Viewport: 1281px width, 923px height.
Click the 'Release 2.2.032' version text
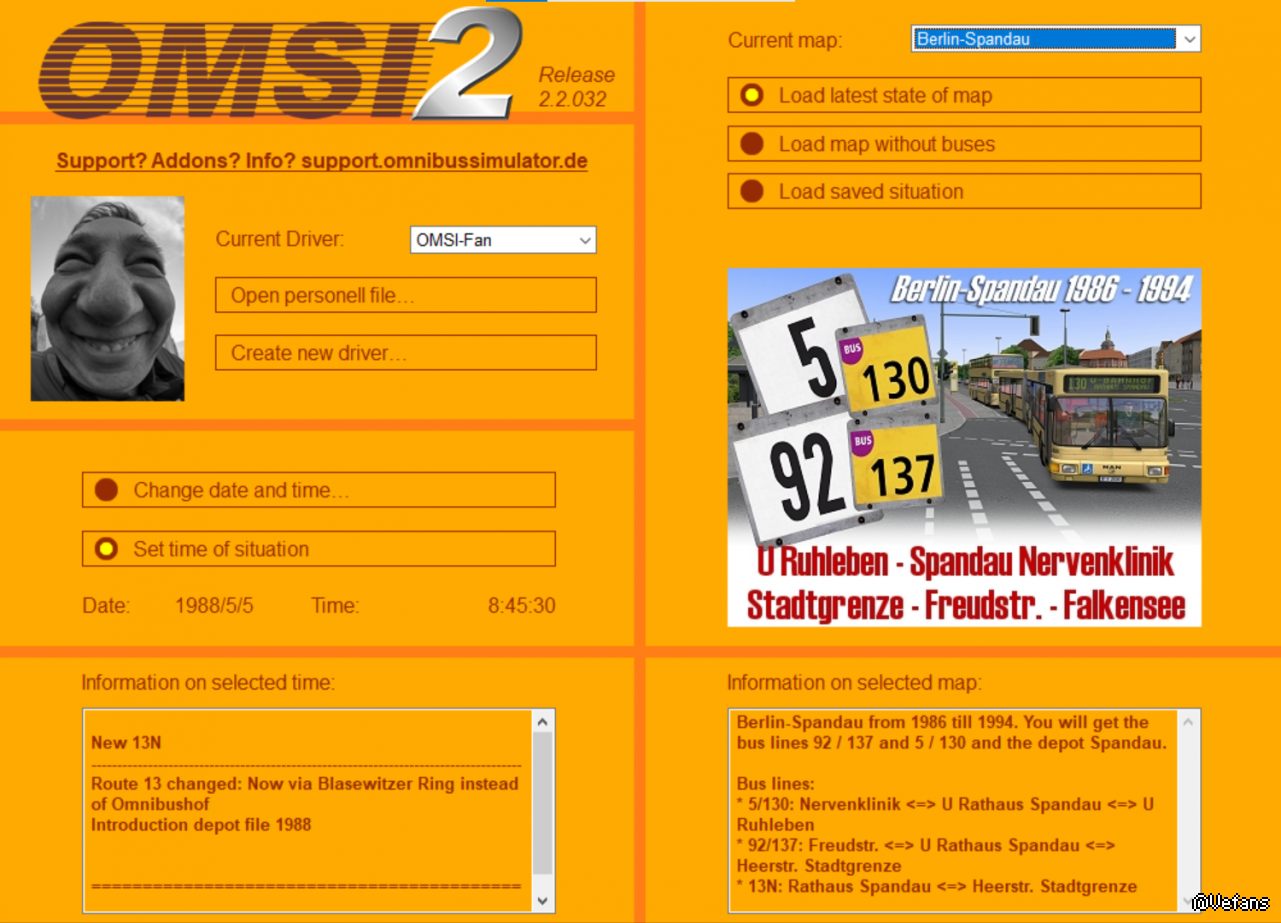(577, 87)
